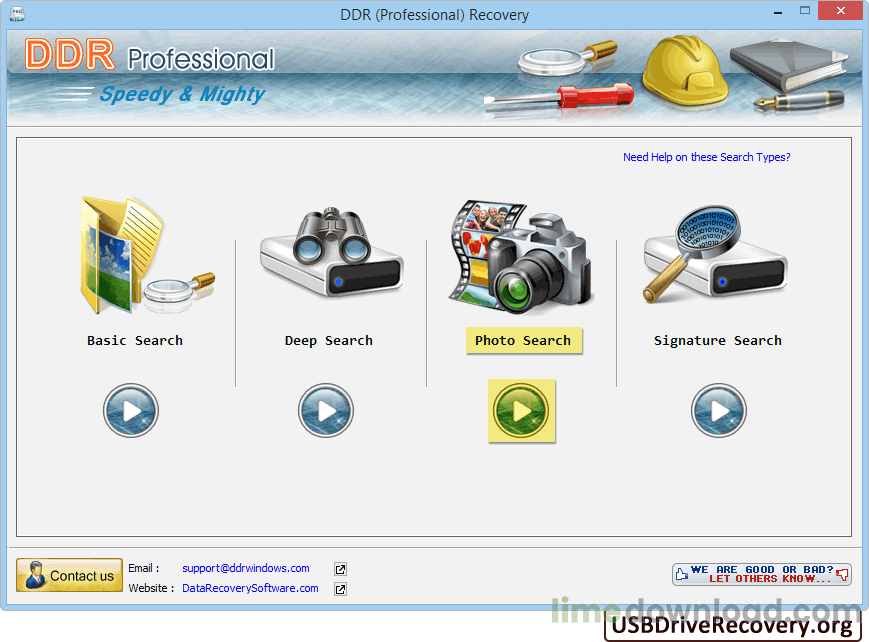Open the support@ddrwindows.com email link
Viewport: 869px width, 642px height.
click(x=246, y=568)
